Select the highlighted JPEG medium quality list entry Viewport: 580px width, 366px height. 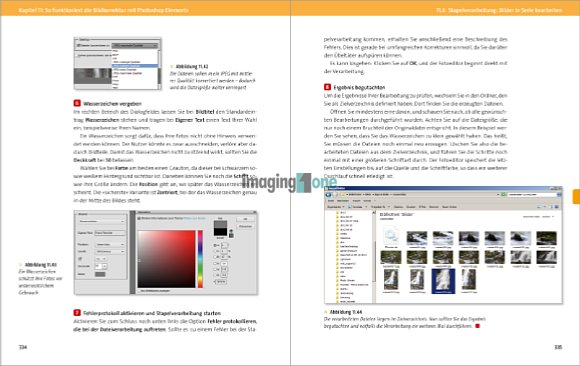(135, 66)
